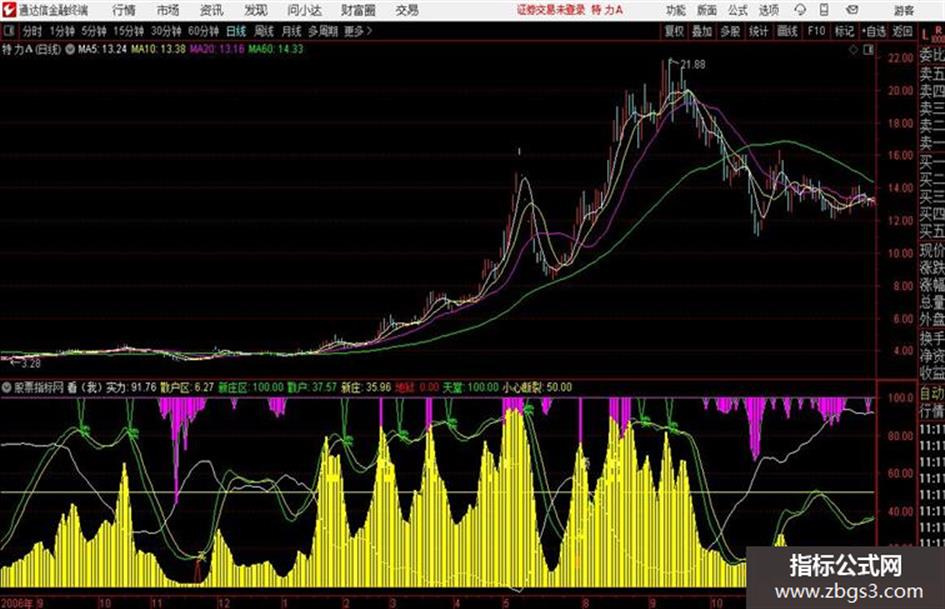This screenshot has width=945, height=609.
Task: Click the diamond icon at chart top right
Action: point(853,50)
